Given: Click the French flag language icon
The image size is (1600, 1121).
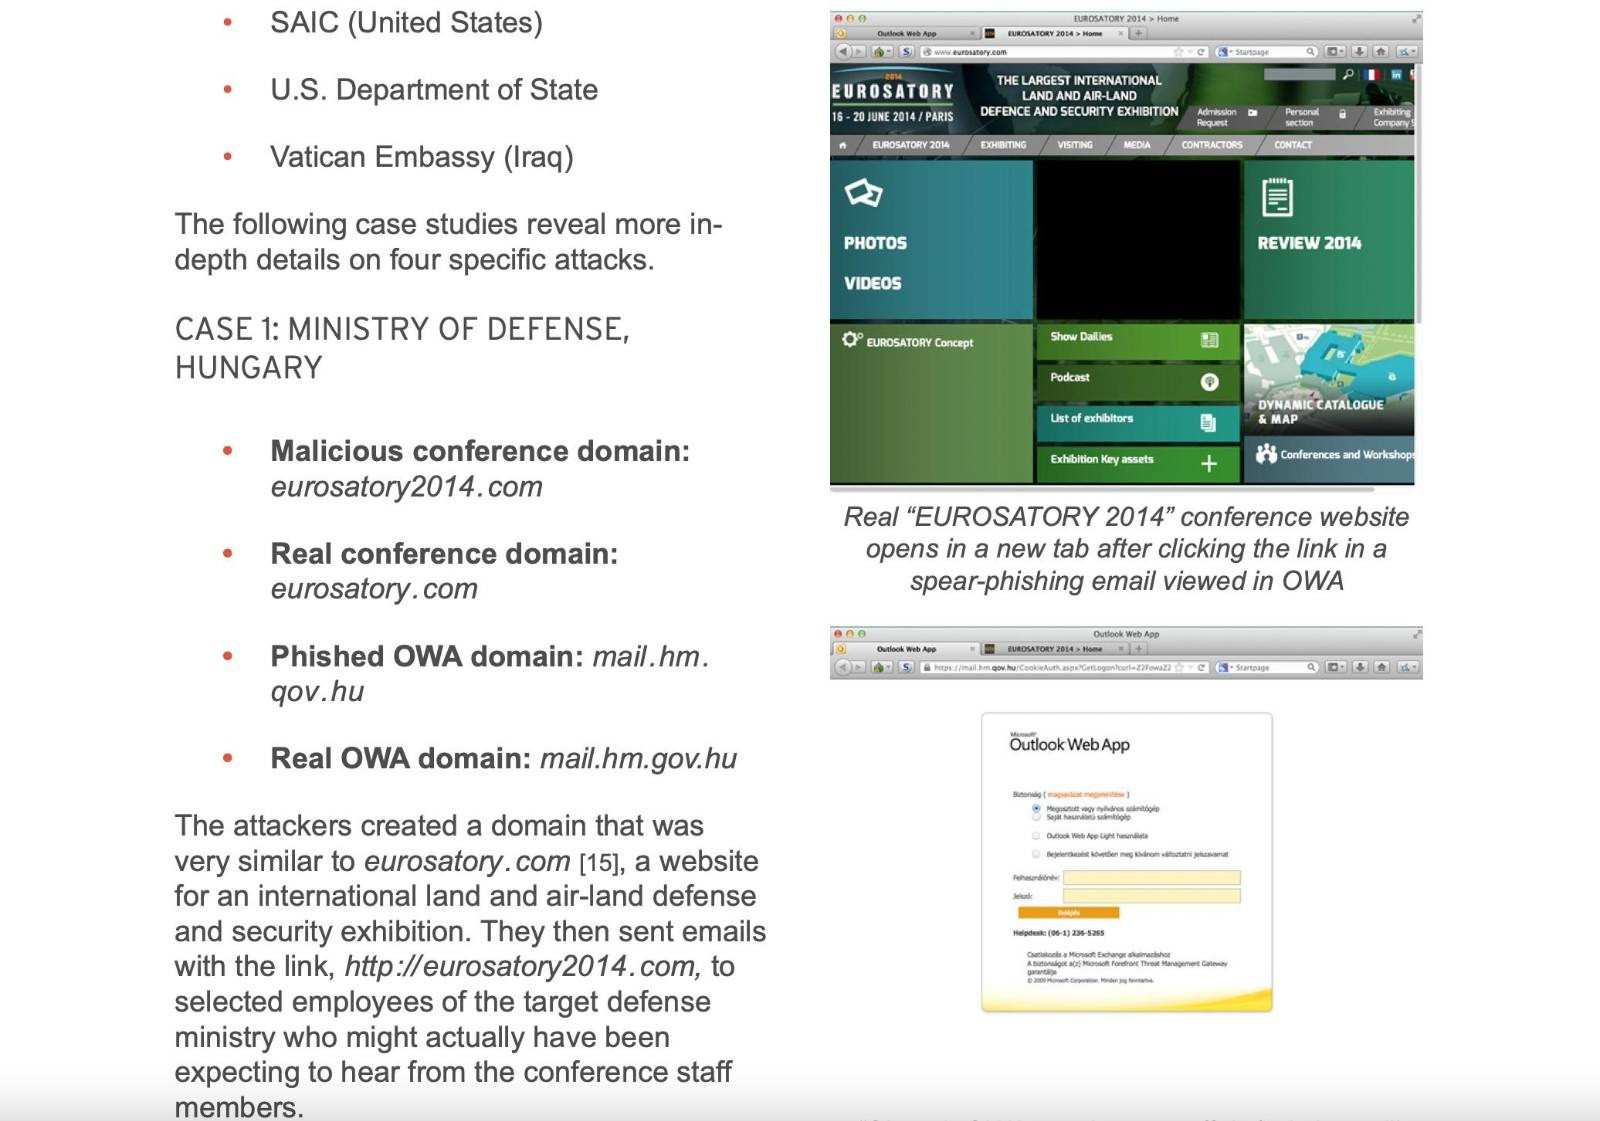Looking at the screenshot, I should pyautogui.click(x=1370, y=74).
